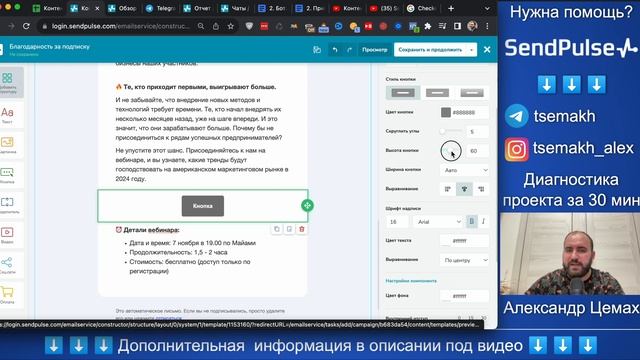Click the save block icon beside trash

(x=289, y=229)
